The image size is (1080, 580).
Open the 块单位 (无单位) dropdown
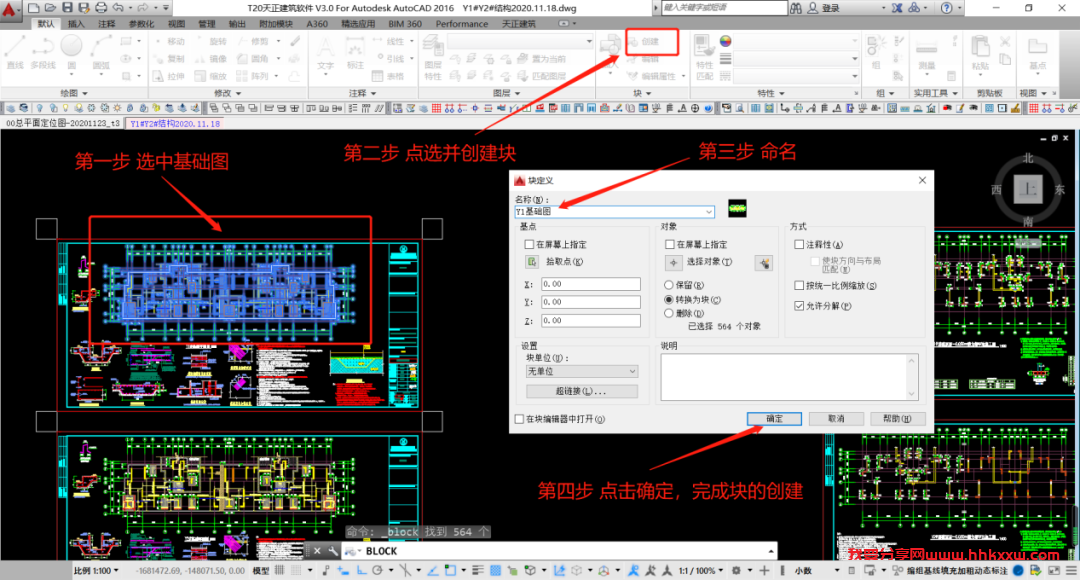582,371
